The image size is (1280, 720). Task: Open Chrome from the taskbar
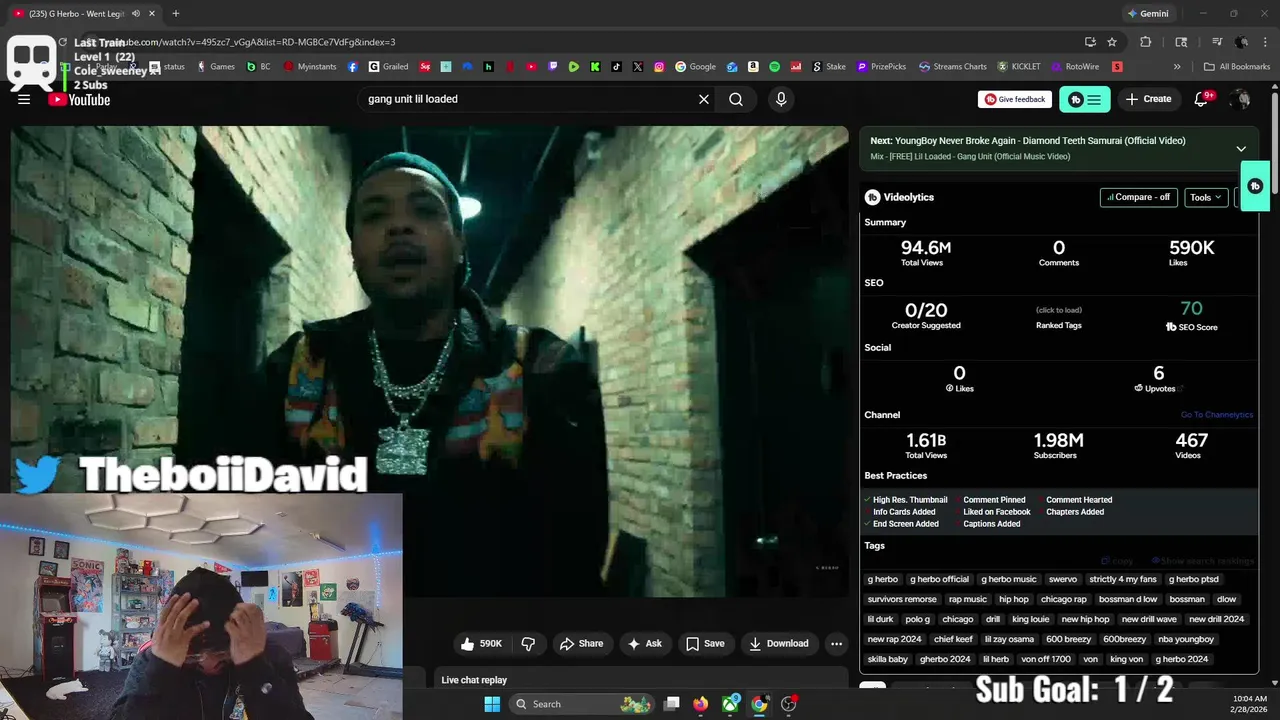(x=759, y=704)
